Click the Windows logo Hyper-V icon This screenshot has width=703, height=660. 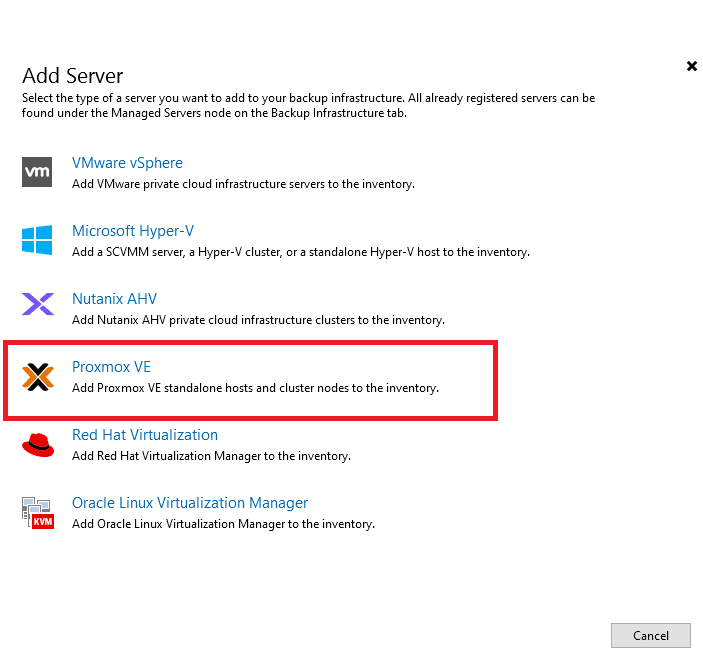(x=37, y=240)
